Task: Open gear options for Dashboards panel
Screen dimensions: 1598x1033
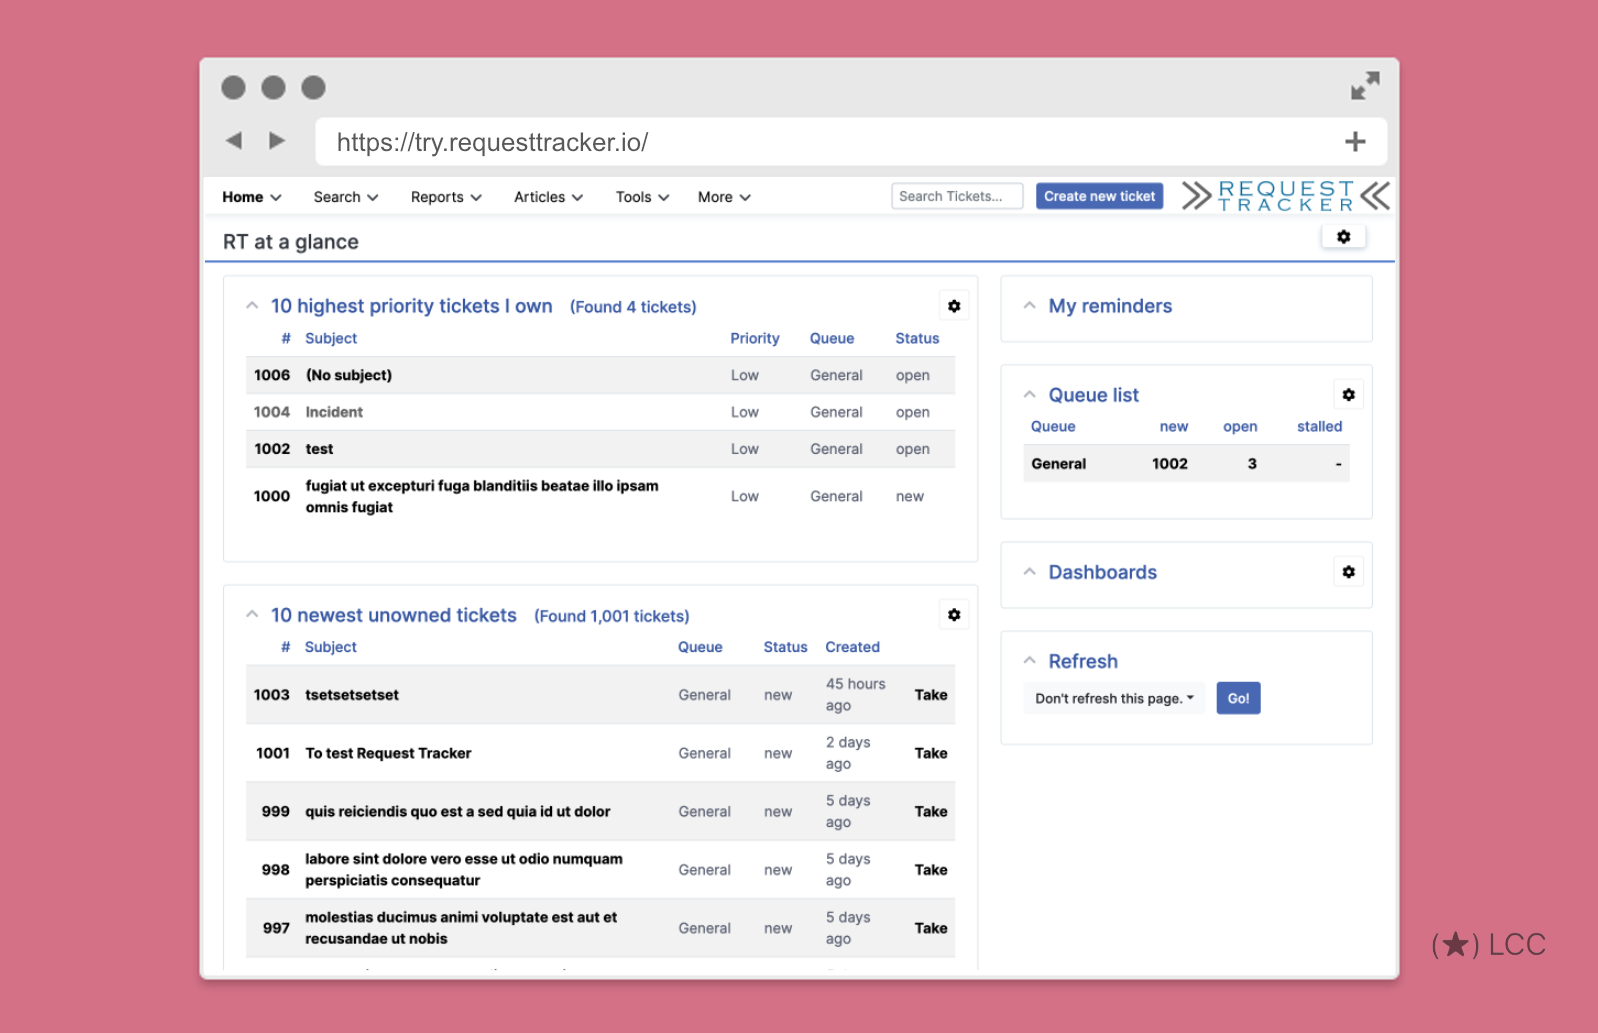Action: 1348,572
